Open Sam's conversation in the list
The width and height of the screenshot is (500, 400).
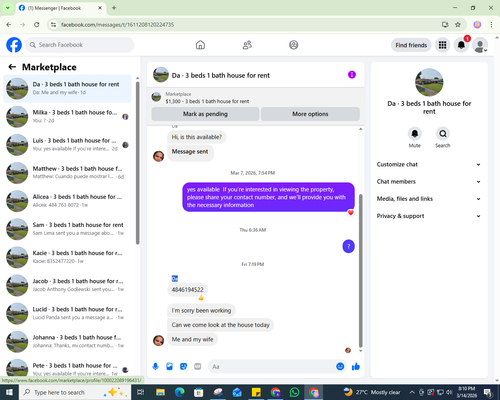point(67,229)
